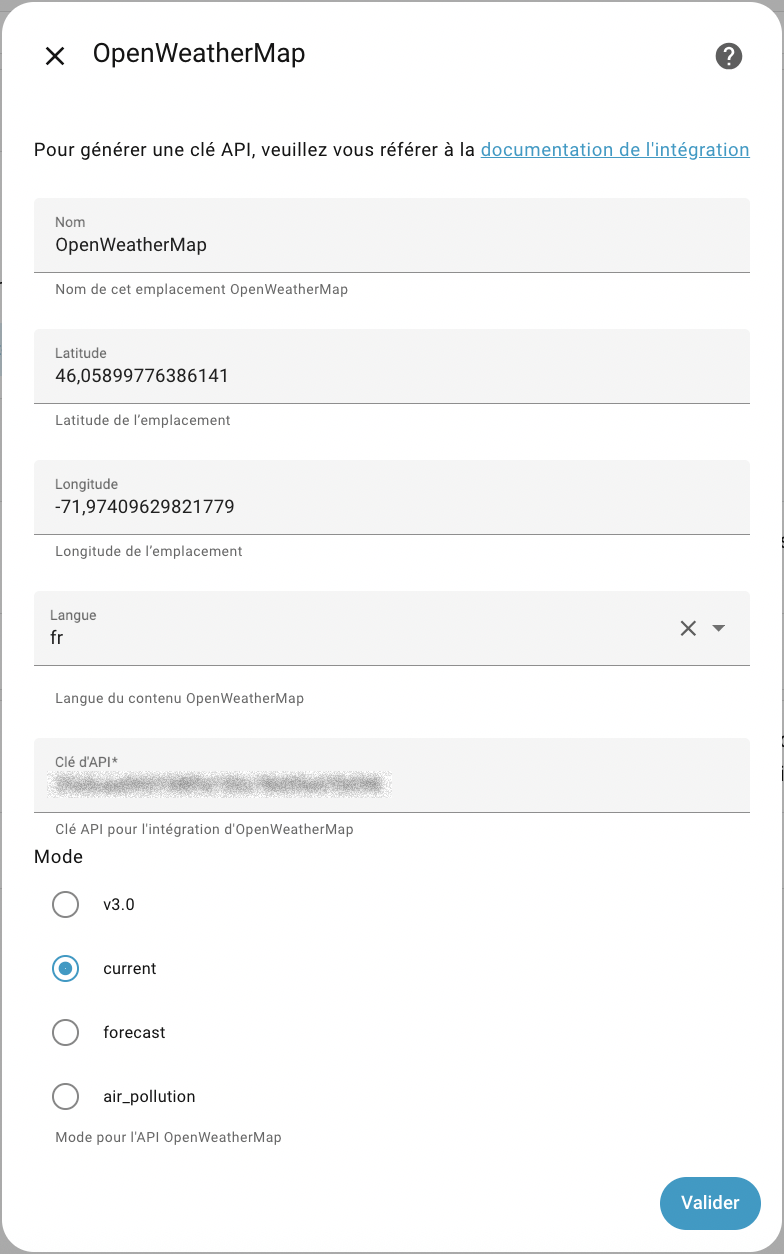Close the OpenWeatherMap dialog with X icon
784x1254 pixels.
[x=55, y=56]
